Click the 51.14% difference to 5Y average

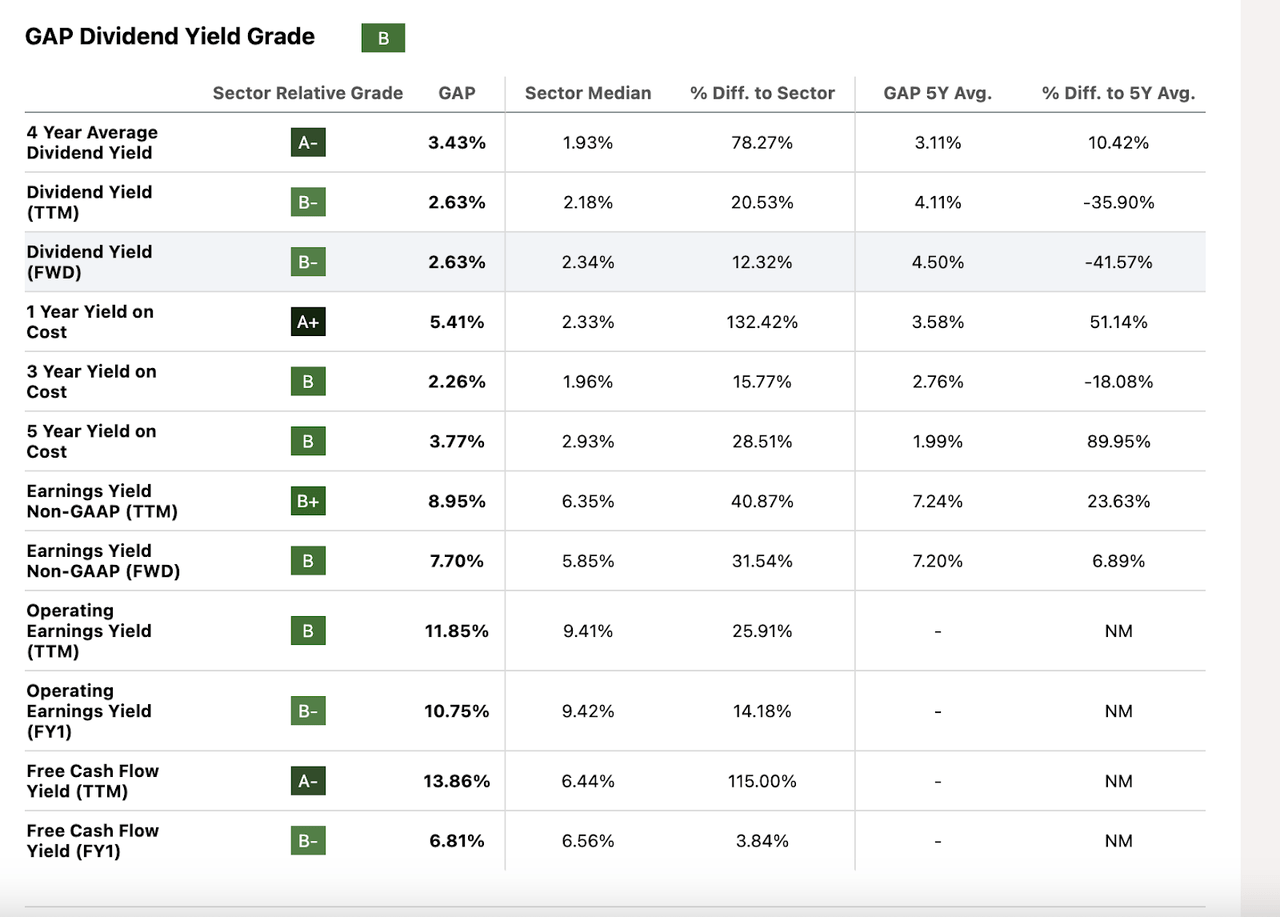1118,322
